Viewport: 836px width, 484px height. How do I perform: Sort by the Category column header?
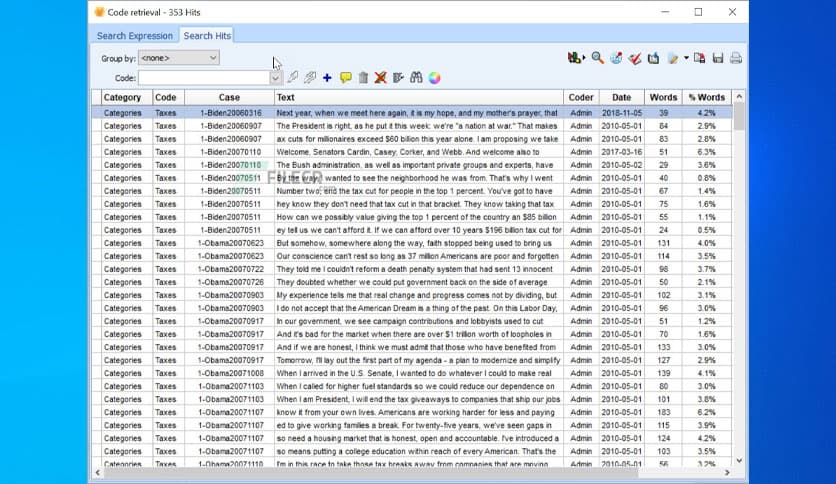[x=127, y=98]
